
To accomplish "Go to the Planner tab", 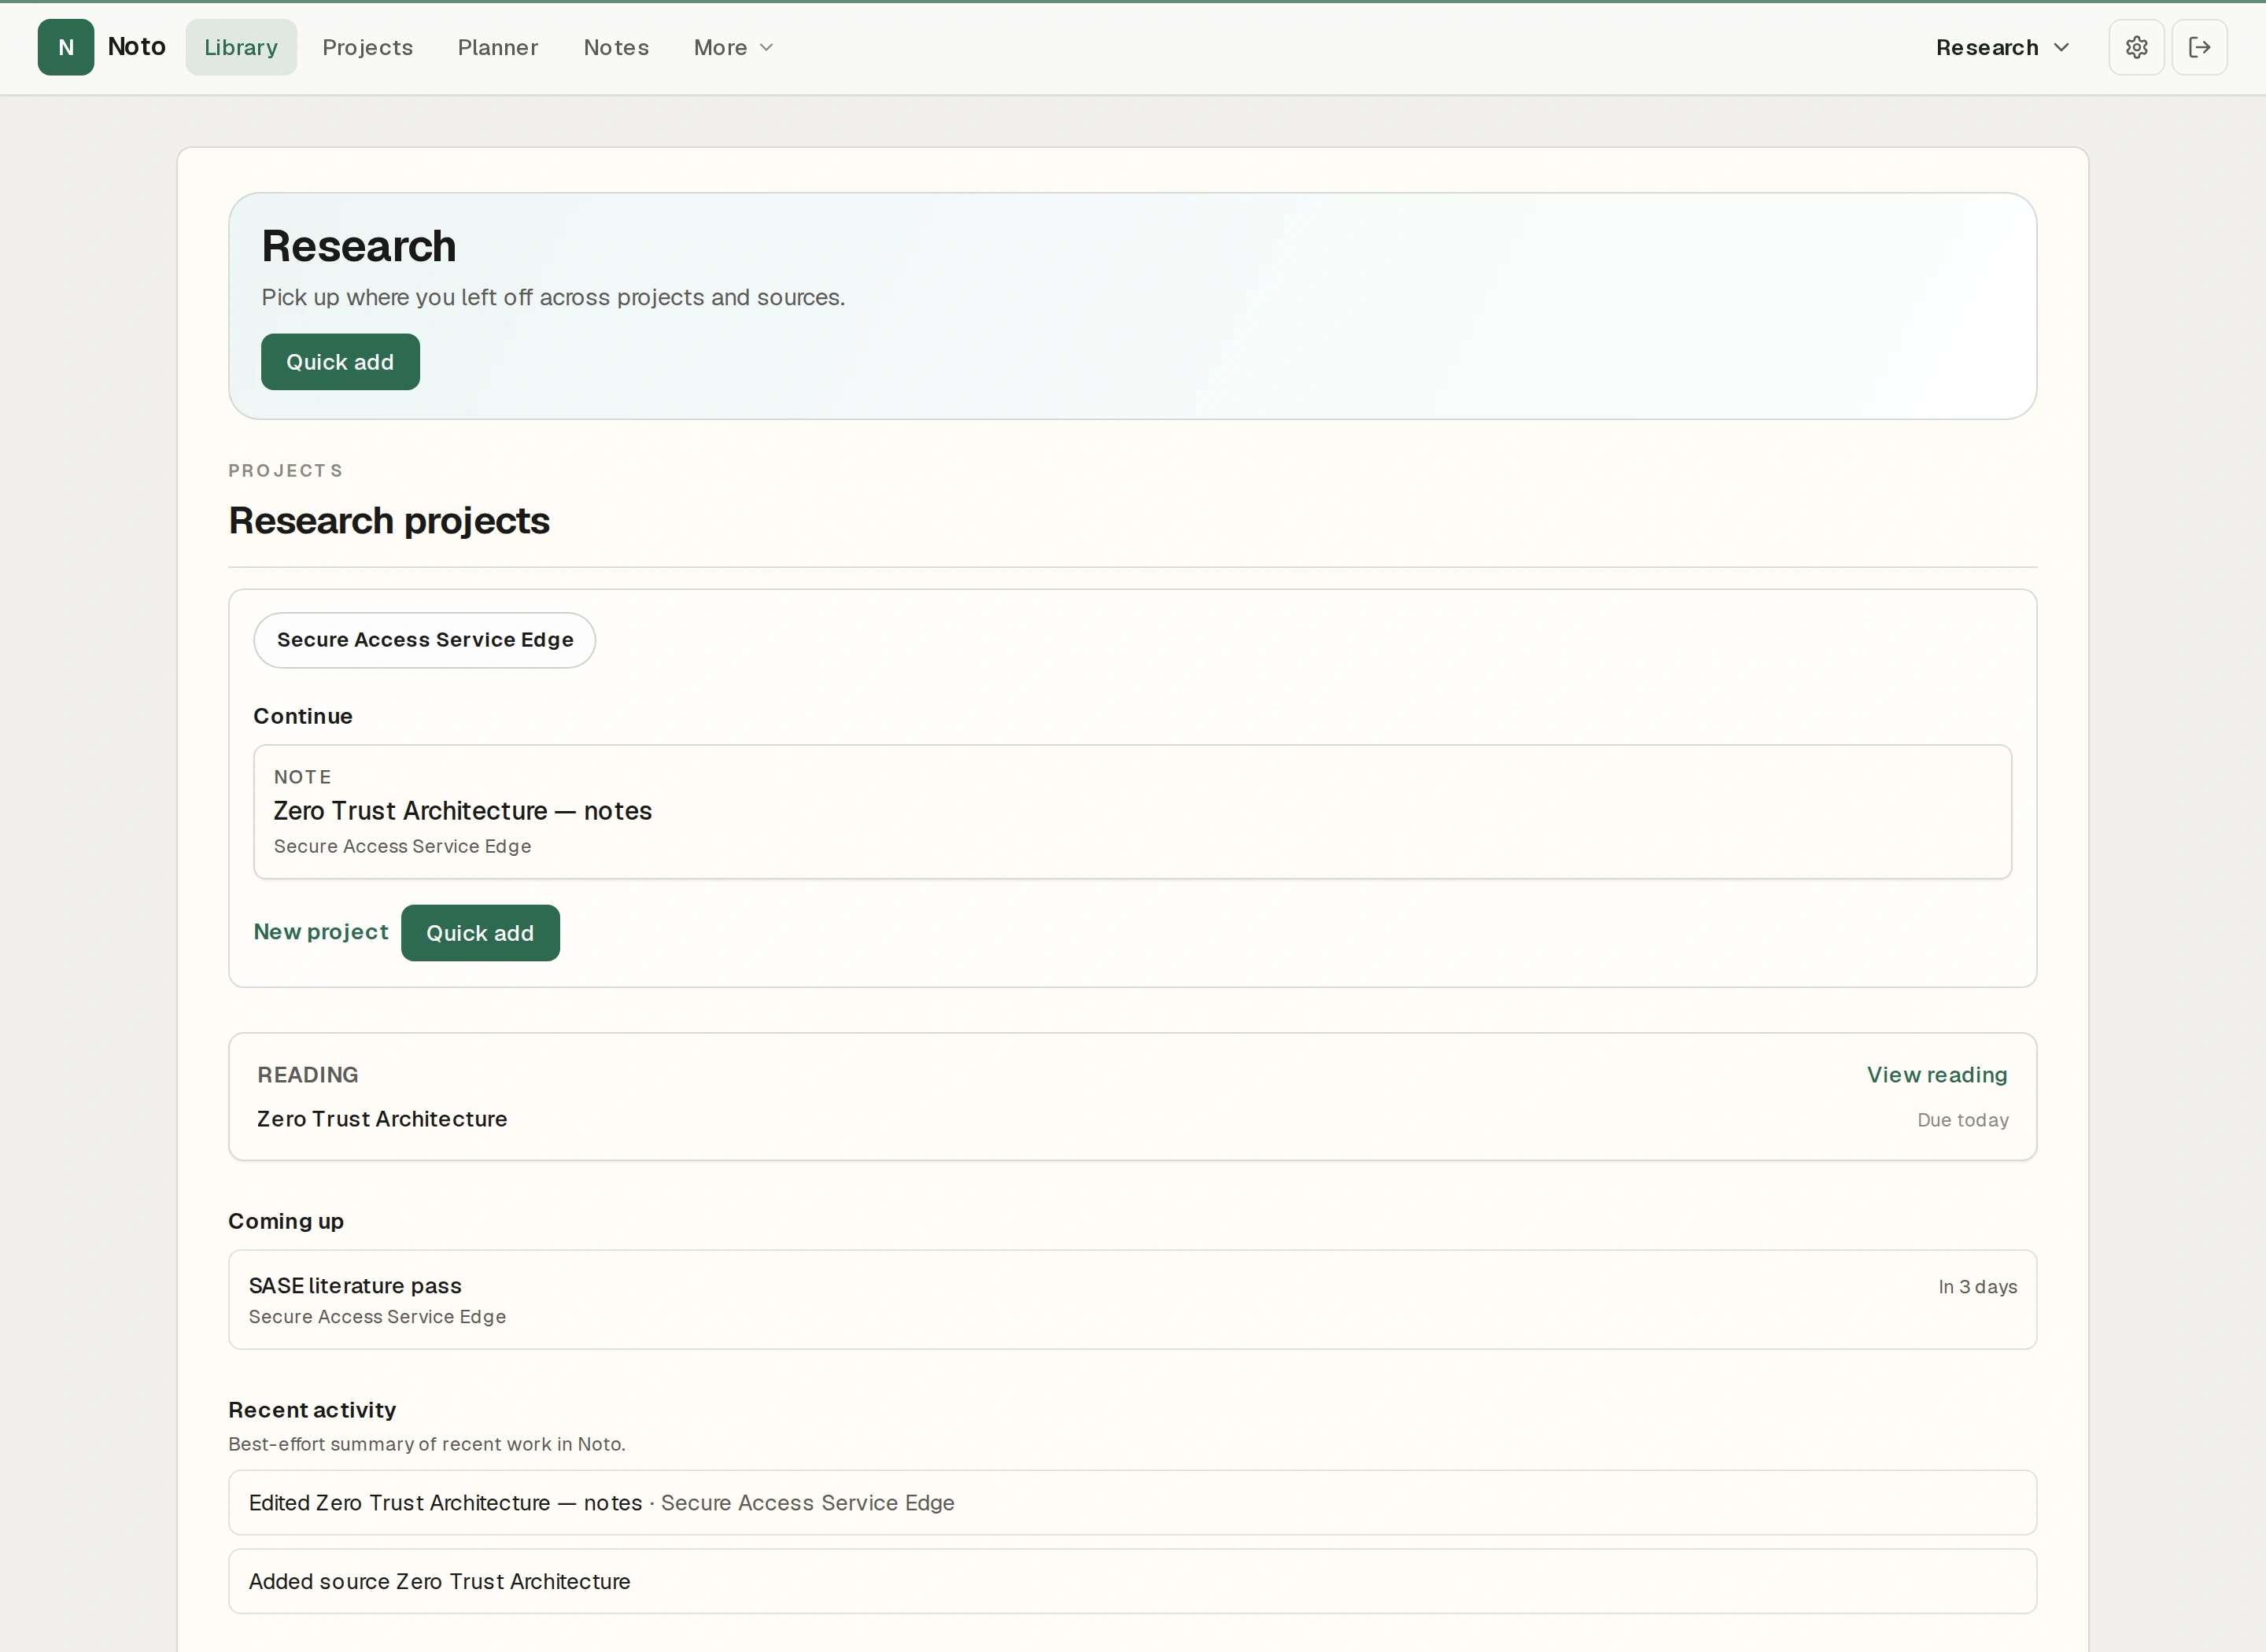I will (498, 47).
